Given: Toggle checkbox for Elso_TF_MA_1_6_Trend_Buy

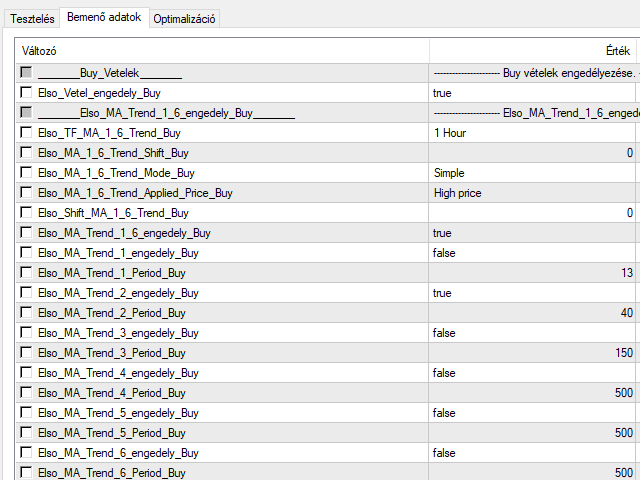Looking at the screenshot, I should [x=26, y=133].
